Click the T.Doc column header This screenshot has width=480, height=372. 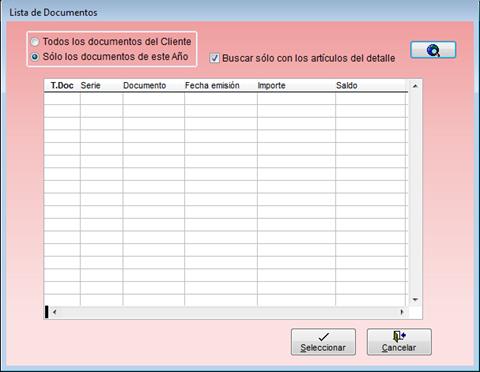[62, 86]
